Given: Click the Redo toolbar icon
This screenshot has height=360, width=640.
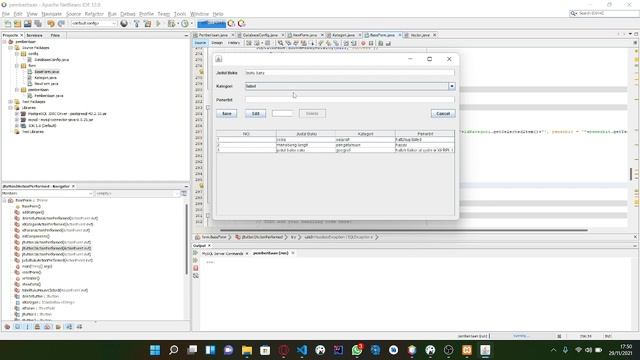Looking at the screenshot, I should (x=61, y=24).
